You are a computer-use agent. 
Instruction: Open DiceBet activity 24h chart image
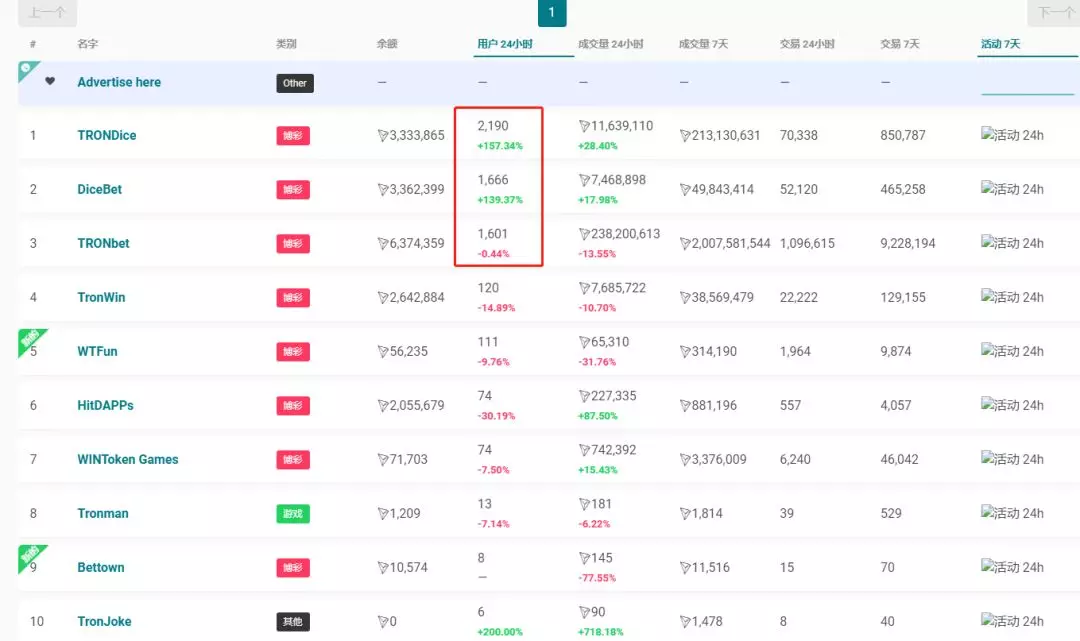[1012, 189]
